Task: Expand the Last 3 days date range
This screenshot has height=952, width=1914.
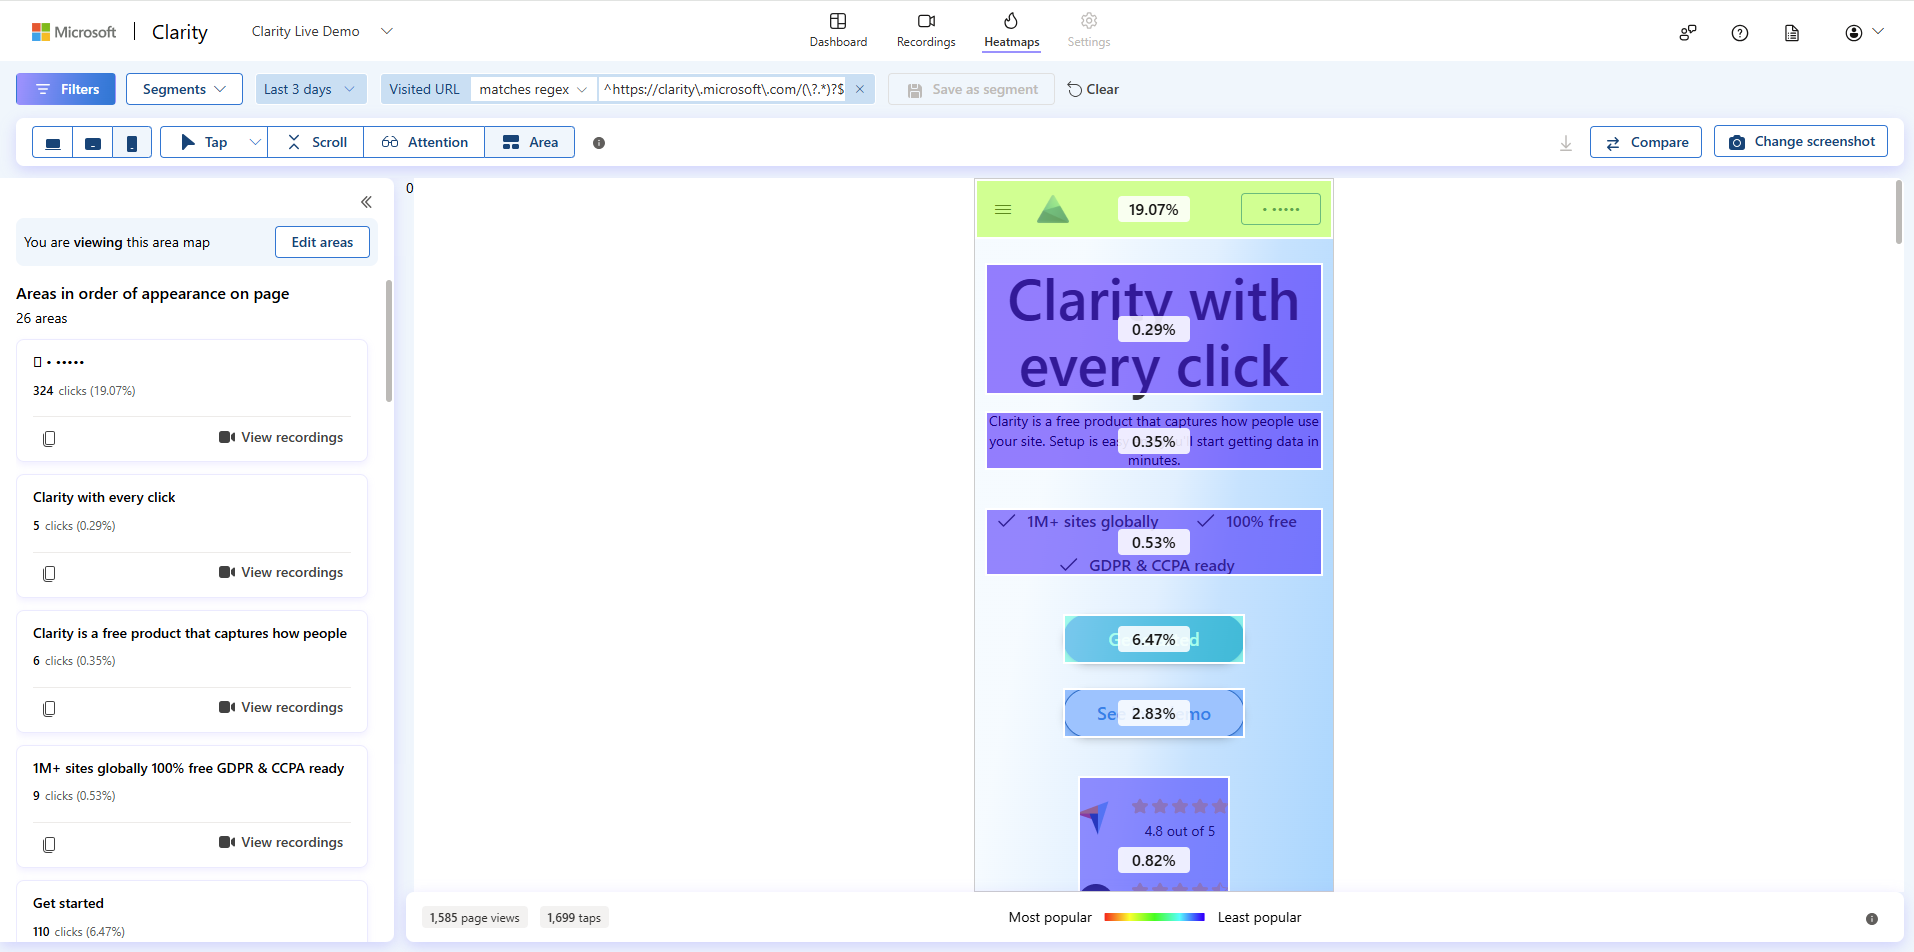Action: coord(310,89)
